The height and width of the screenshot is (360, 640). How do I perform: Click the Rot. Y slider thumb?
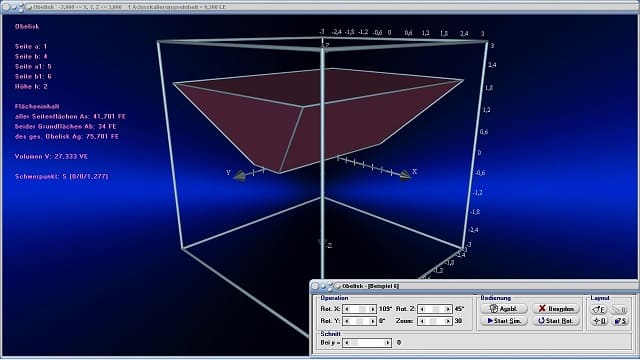[x=360, y=321]
